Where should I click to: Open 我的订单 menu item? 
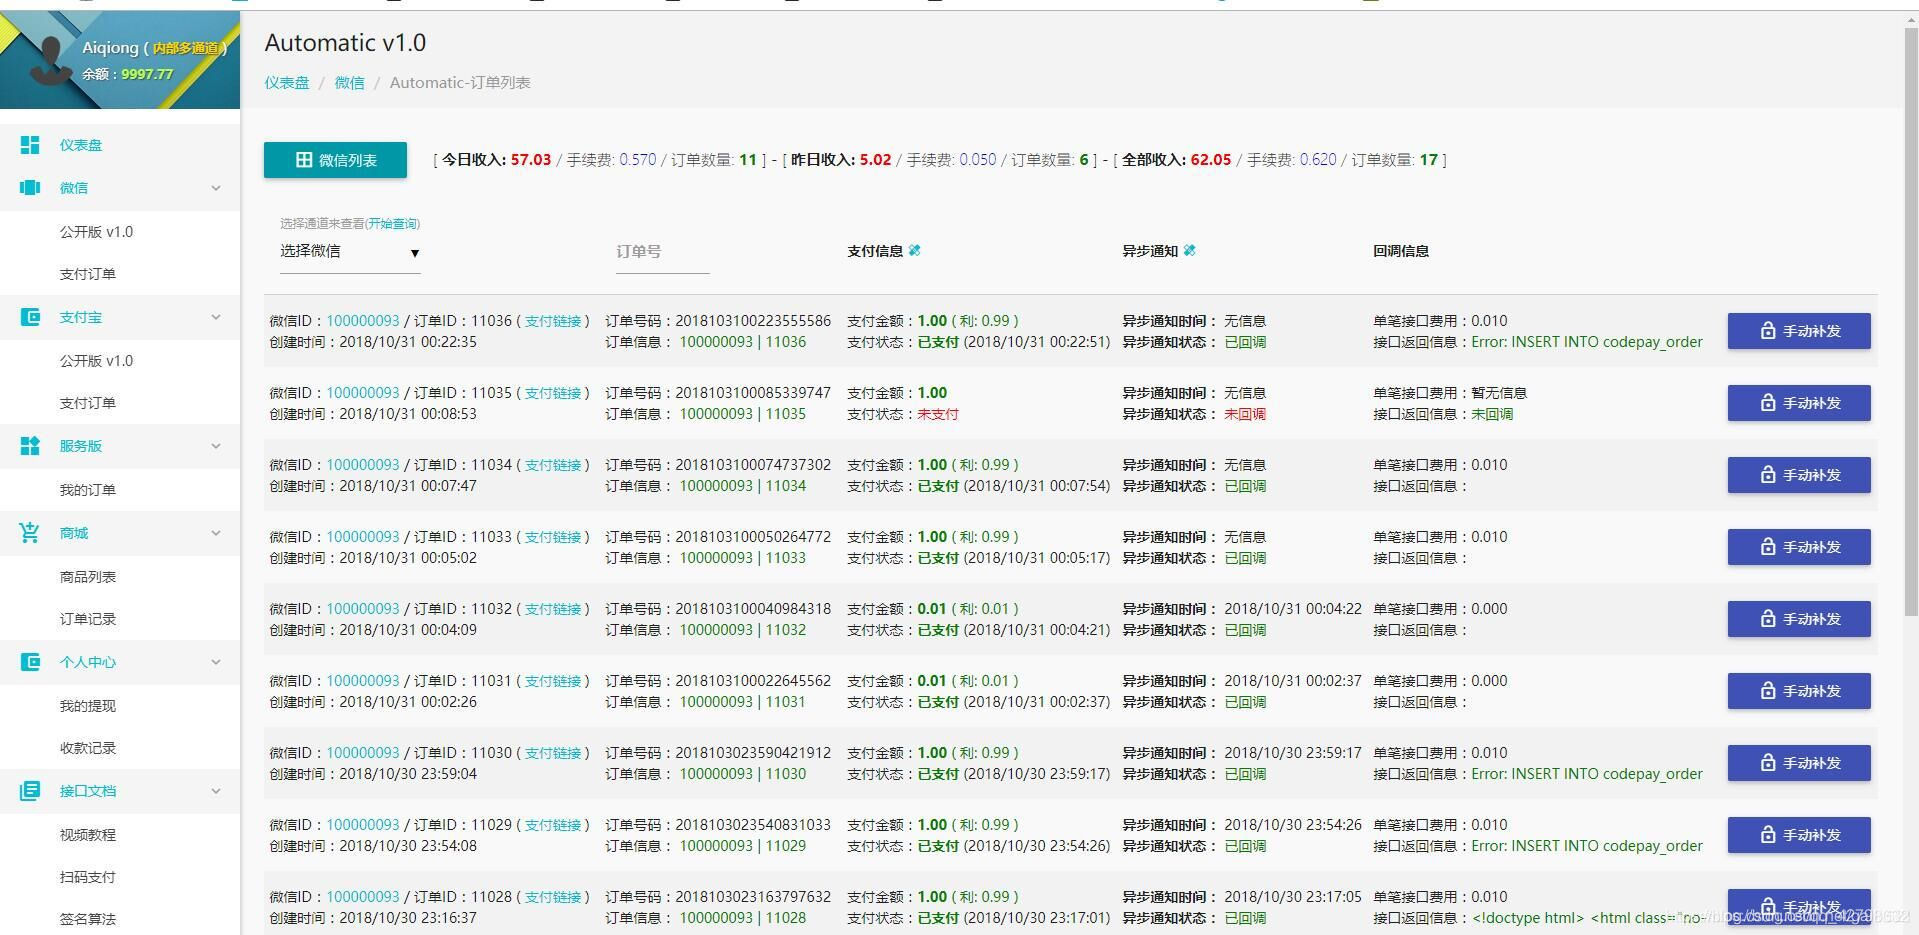(88, 490)
